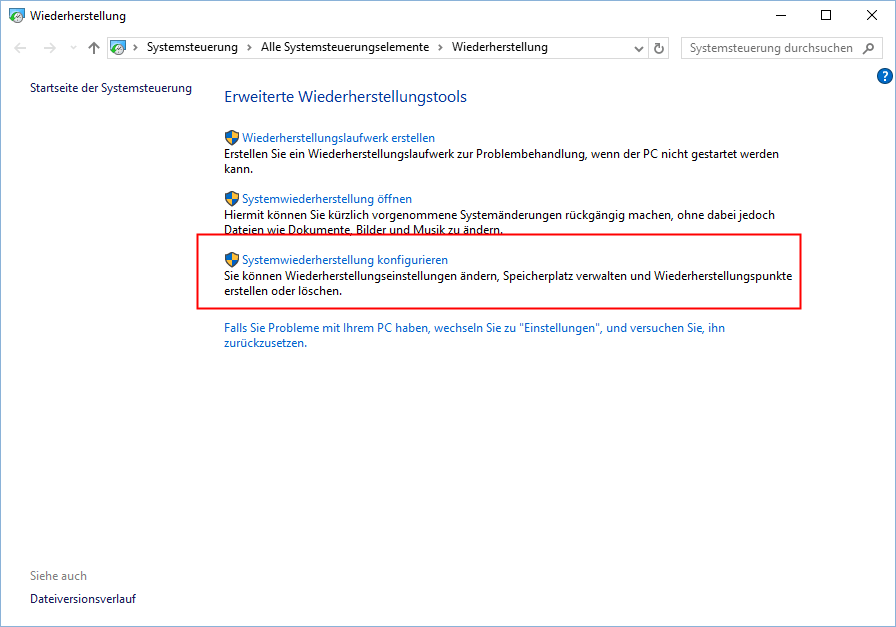Open Help via the blue question mark icon

884,75
